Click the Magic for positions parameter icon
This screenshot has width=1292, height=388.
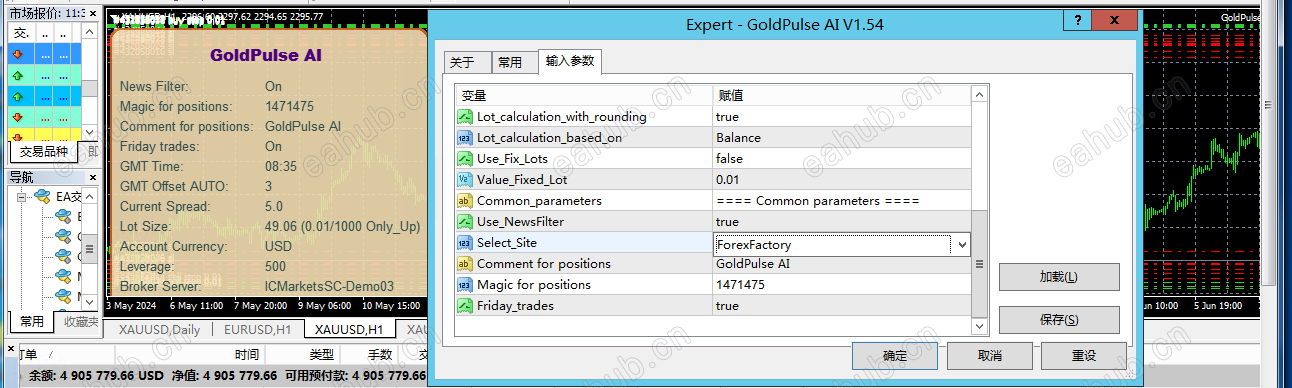click(465, 285)
